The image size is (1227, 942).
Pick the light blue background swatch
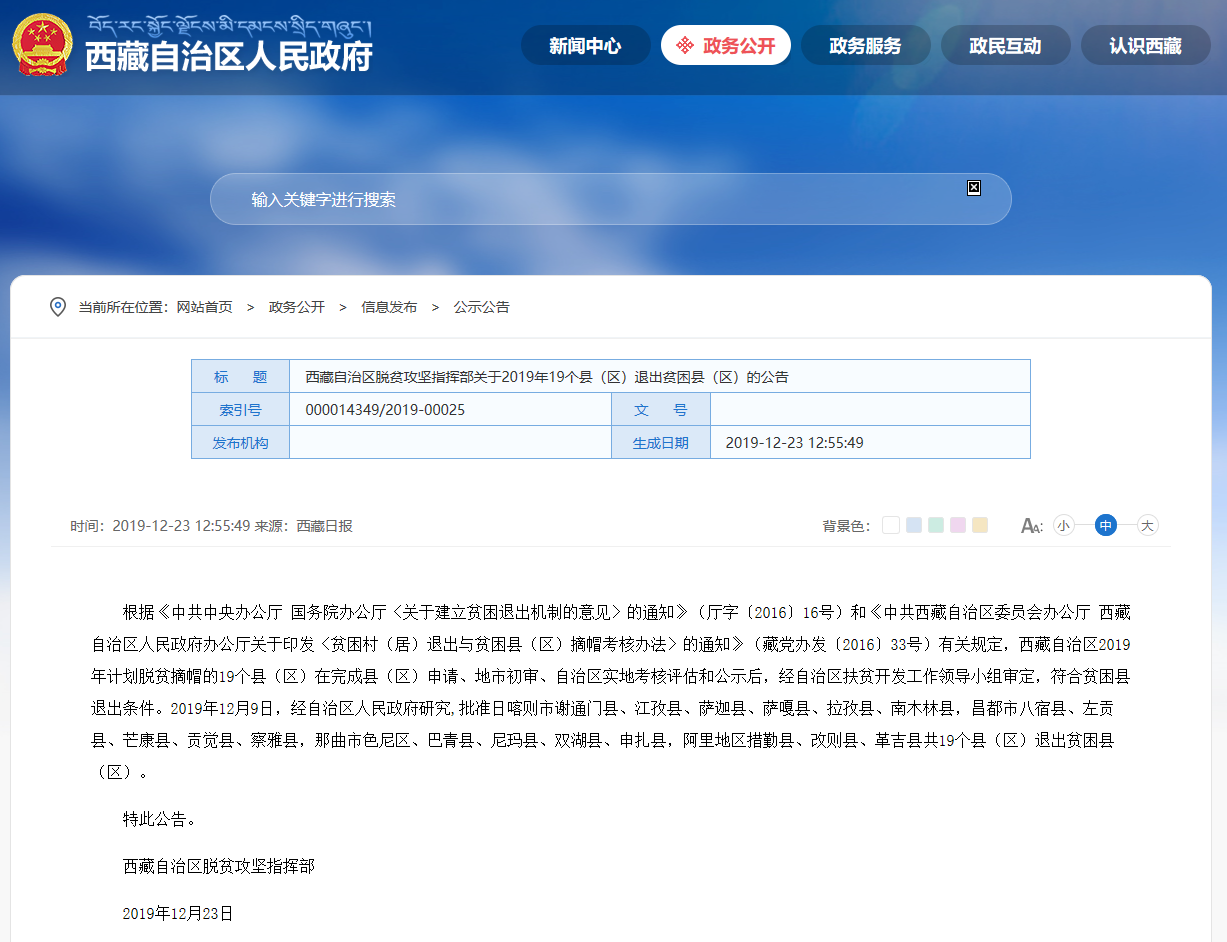[x=914, y=525]
